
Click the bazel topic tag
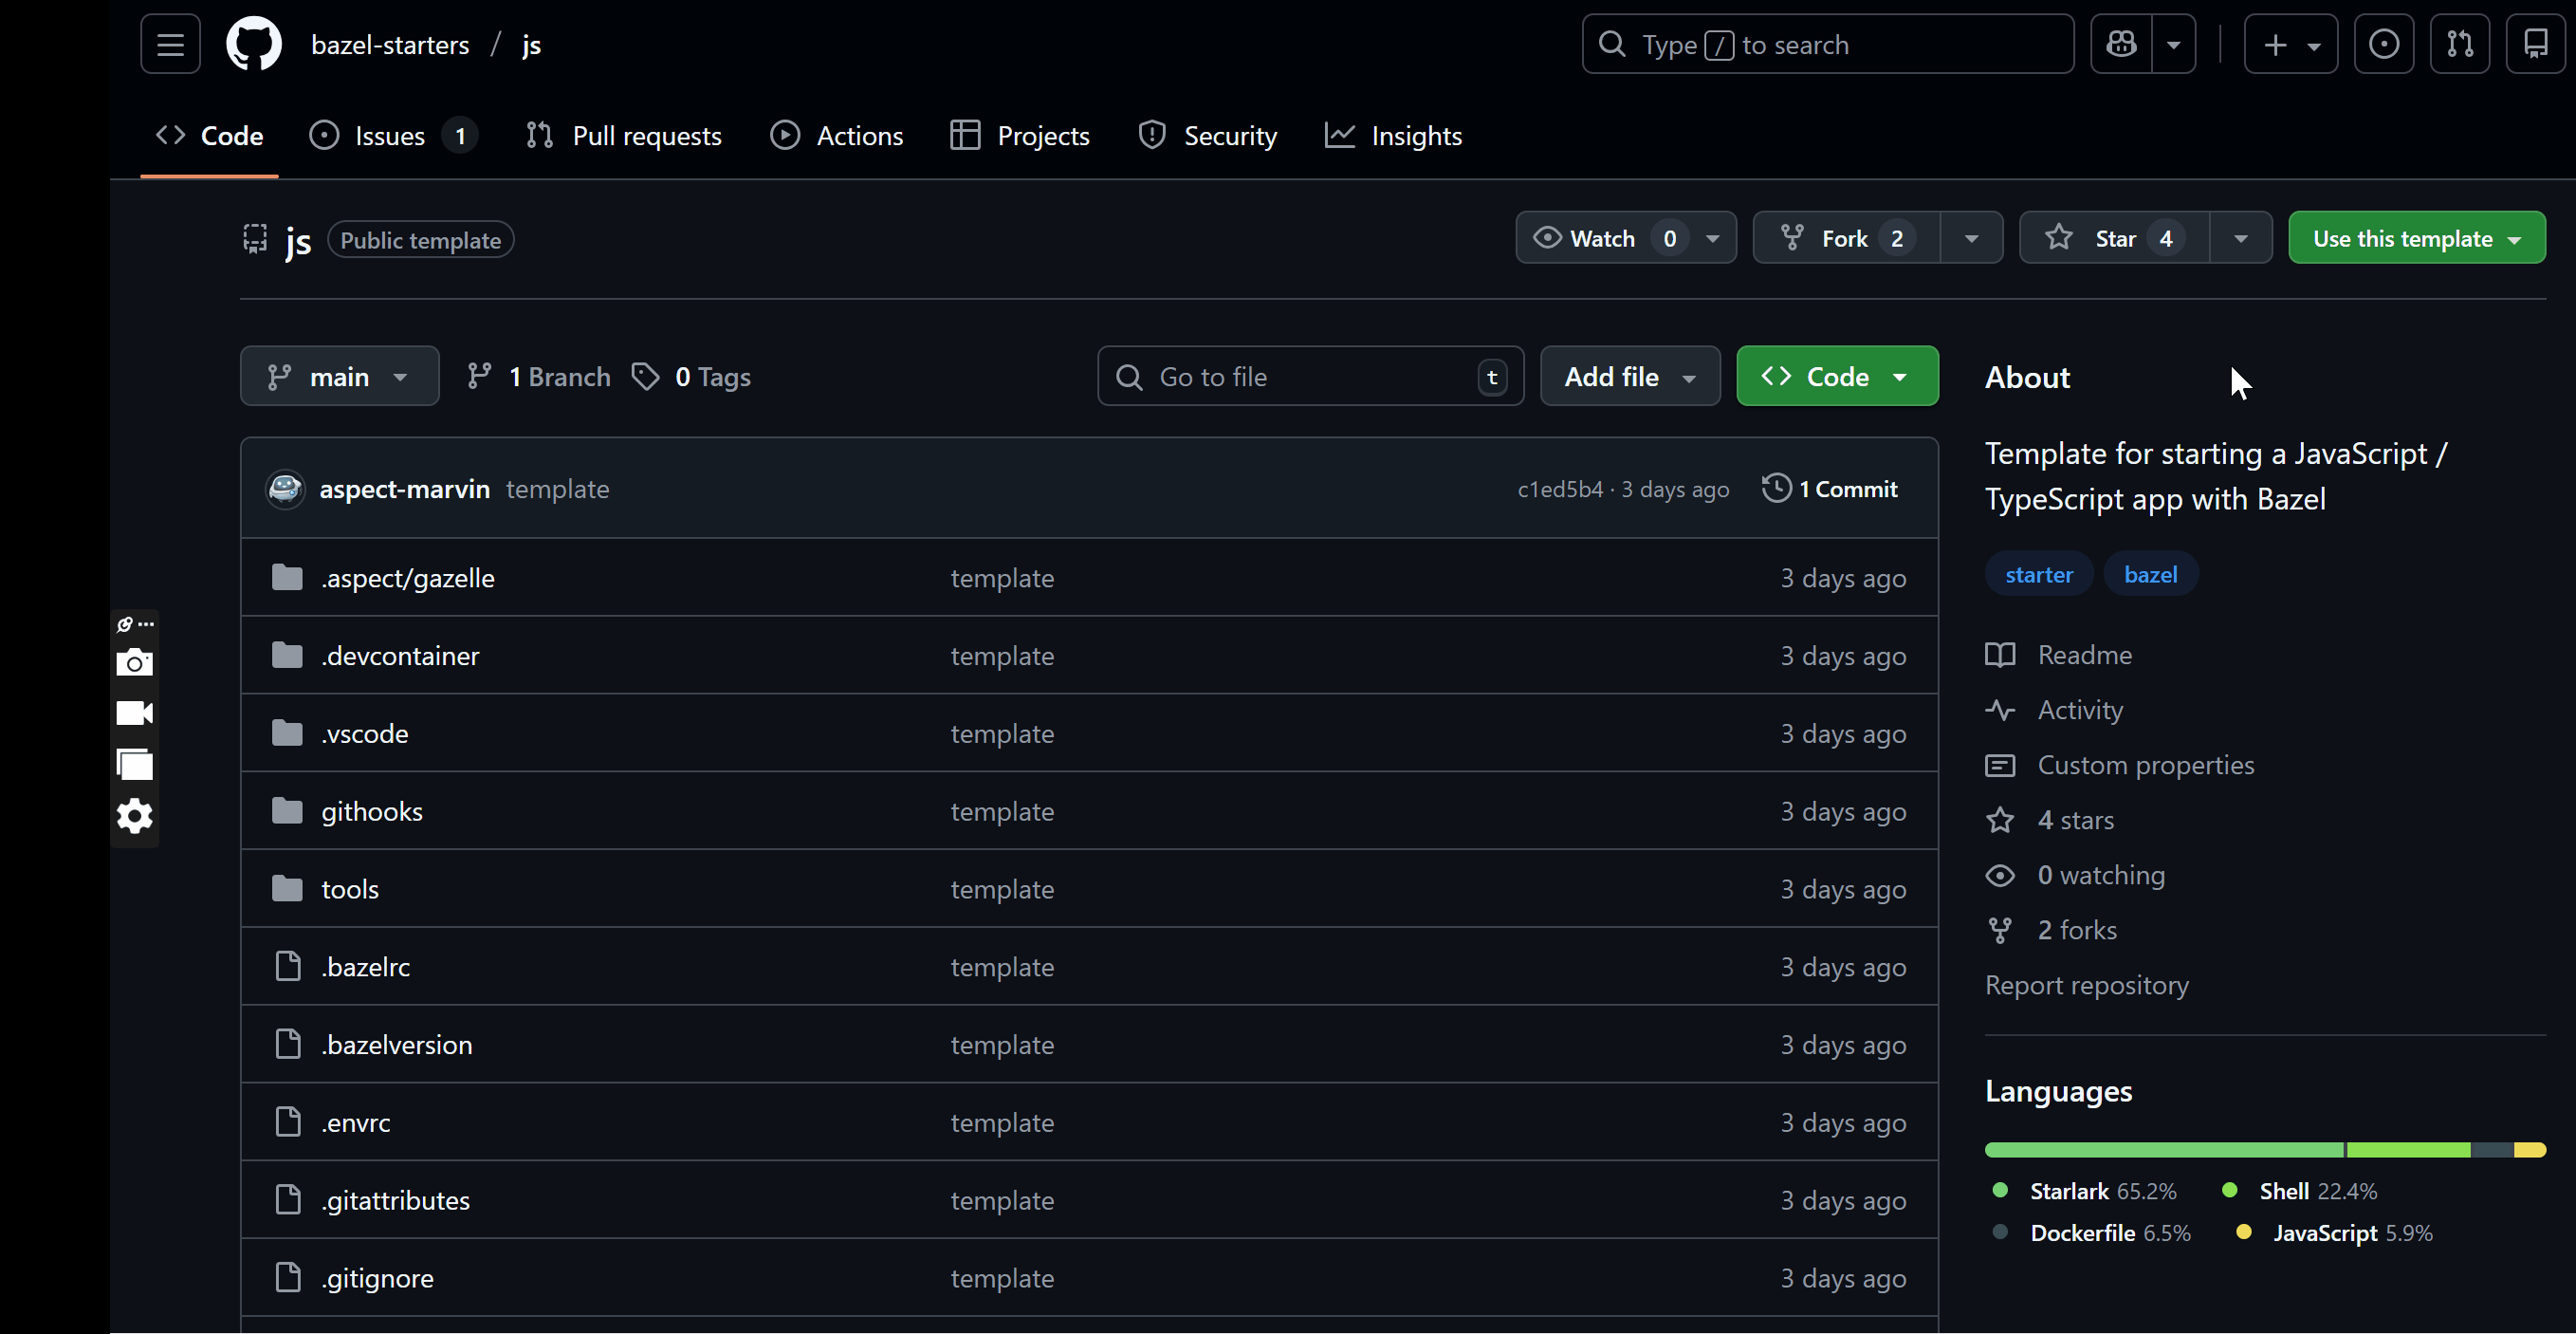[2151, 574]
